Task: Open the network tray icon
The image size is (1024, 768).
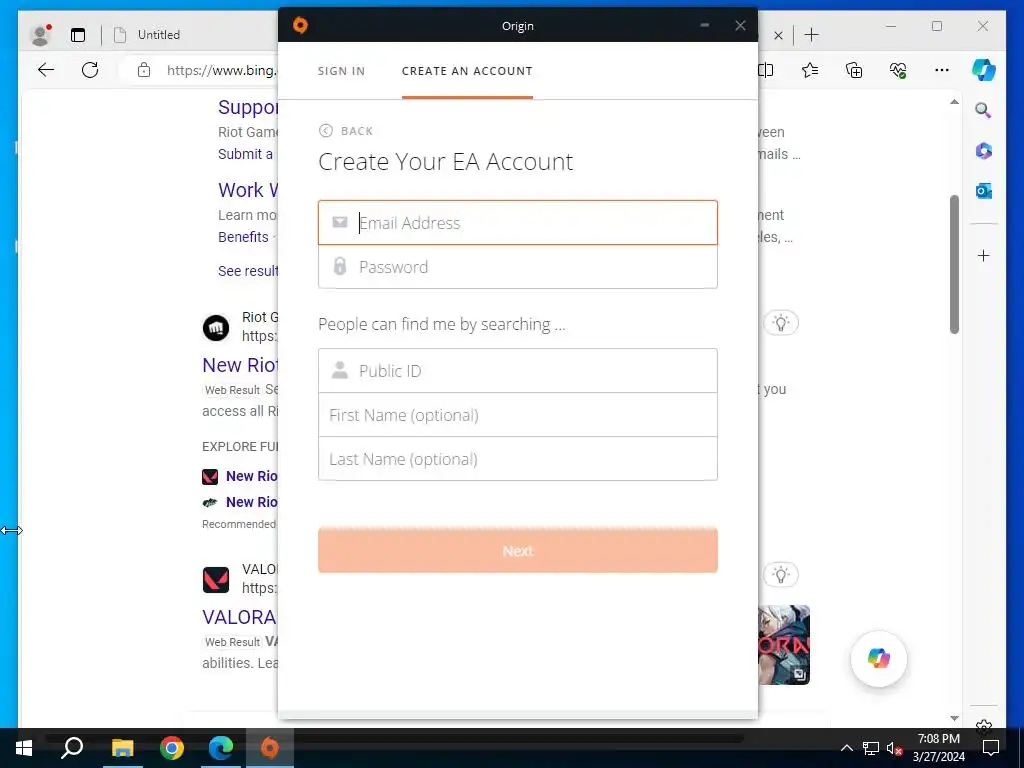Action: 871,748
